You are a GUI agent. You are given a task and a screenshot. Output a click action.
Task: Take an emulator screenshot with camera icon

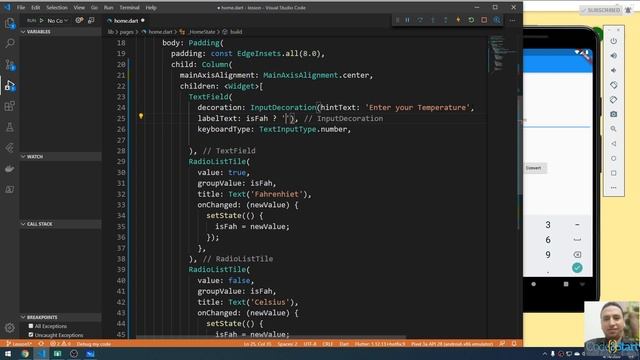(x=613, y=114)
